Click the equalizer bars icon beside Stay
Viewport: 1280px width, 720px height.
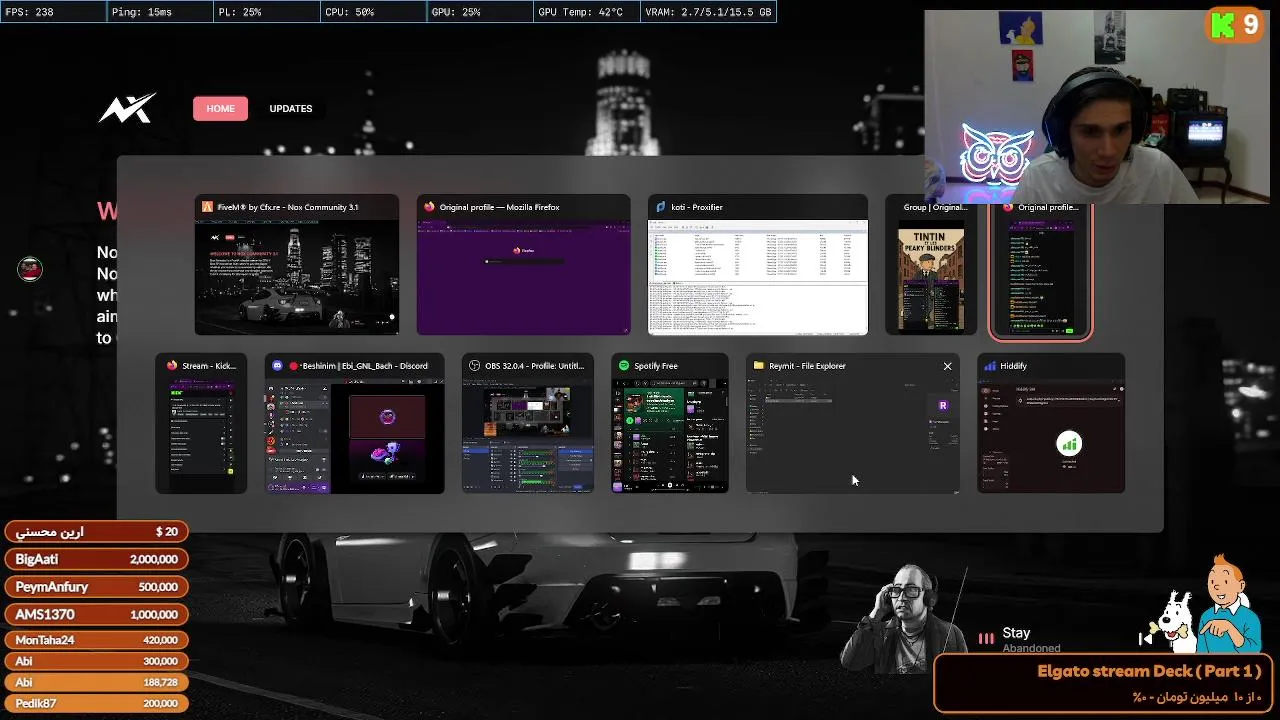tap(986, 638)
